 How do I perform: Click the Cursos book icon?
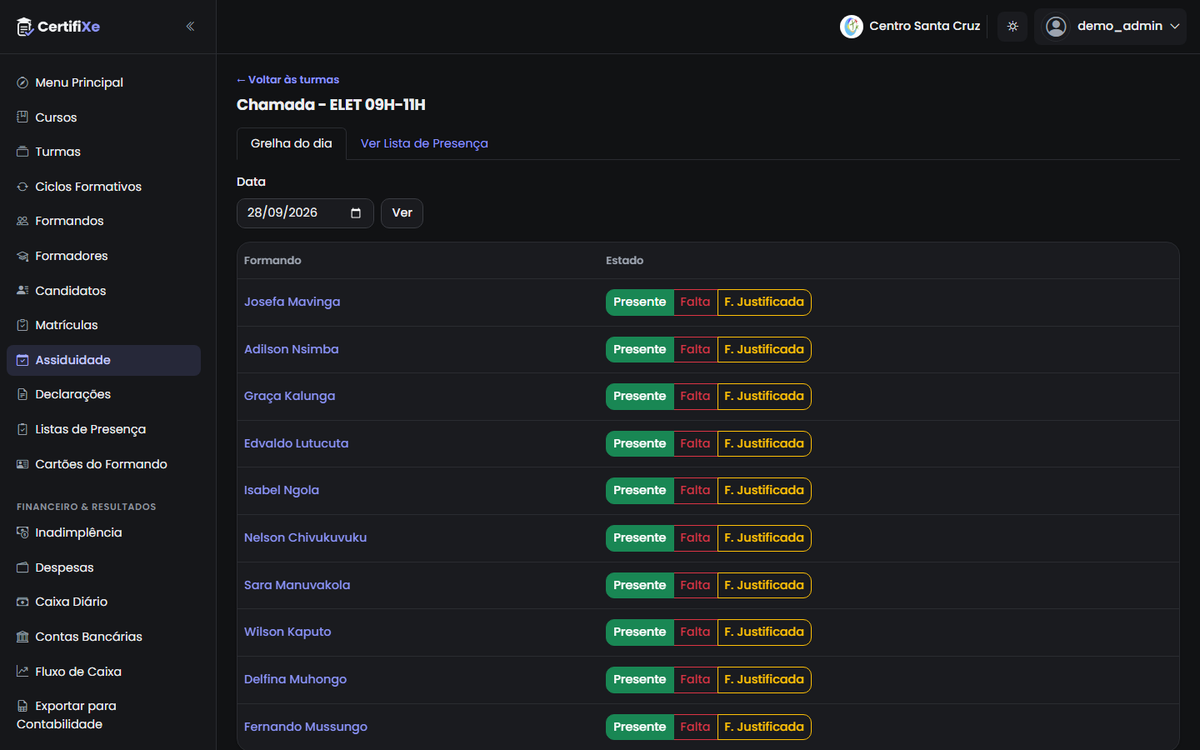pos(23,117)
